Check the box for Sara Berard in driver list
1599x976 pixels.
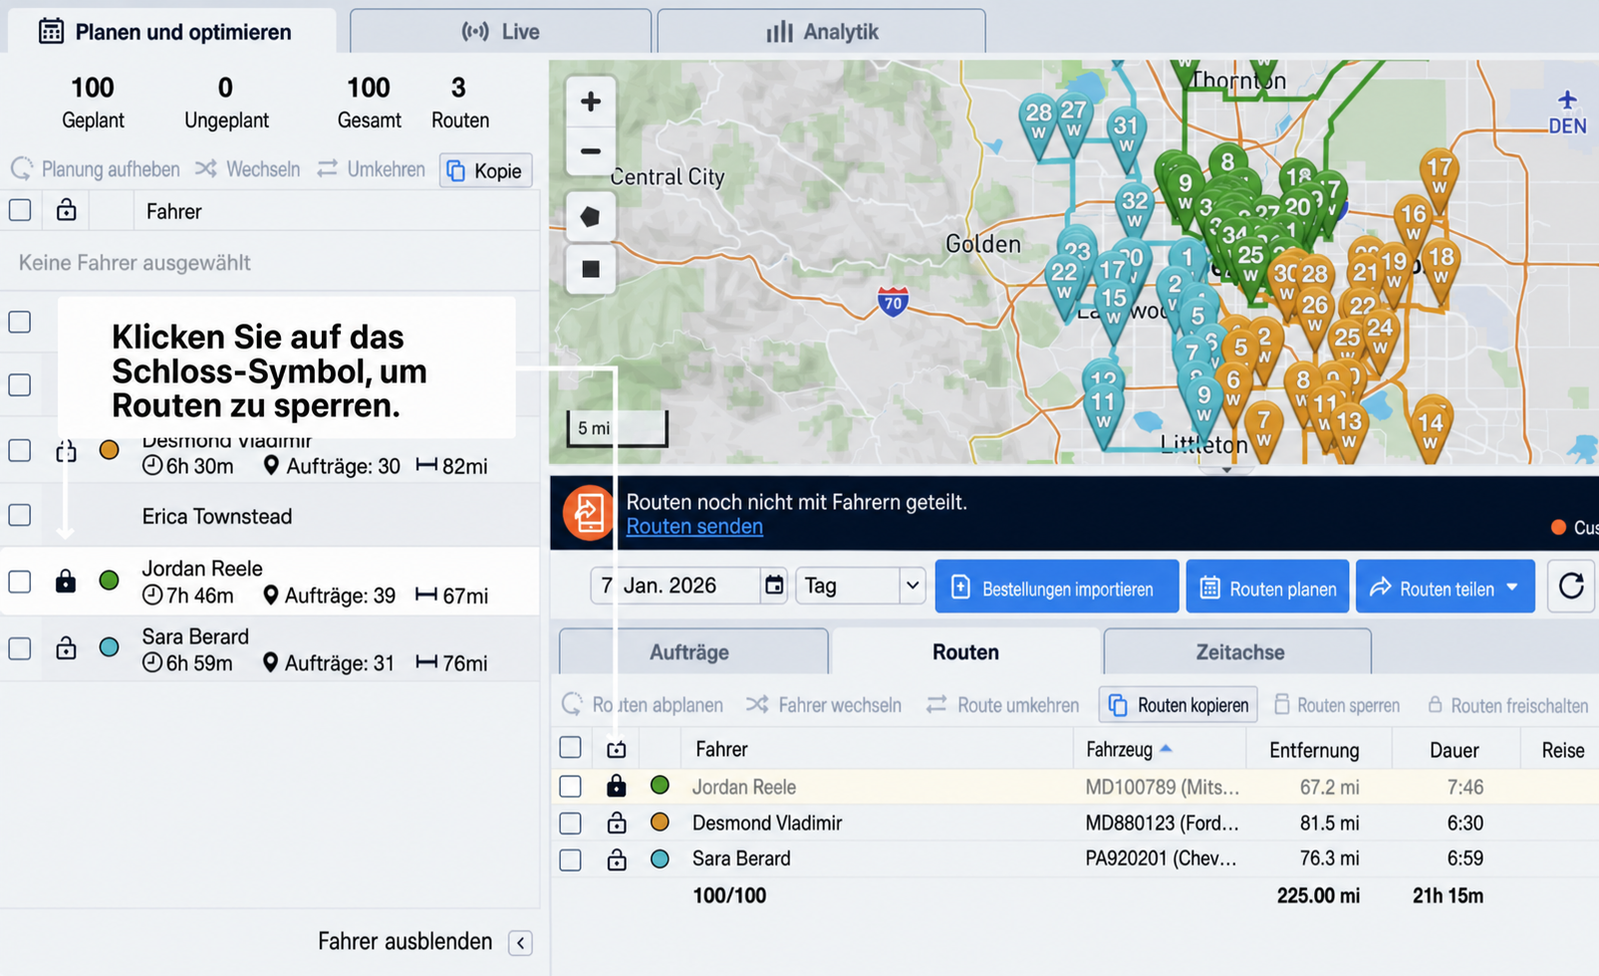[20, 648]
